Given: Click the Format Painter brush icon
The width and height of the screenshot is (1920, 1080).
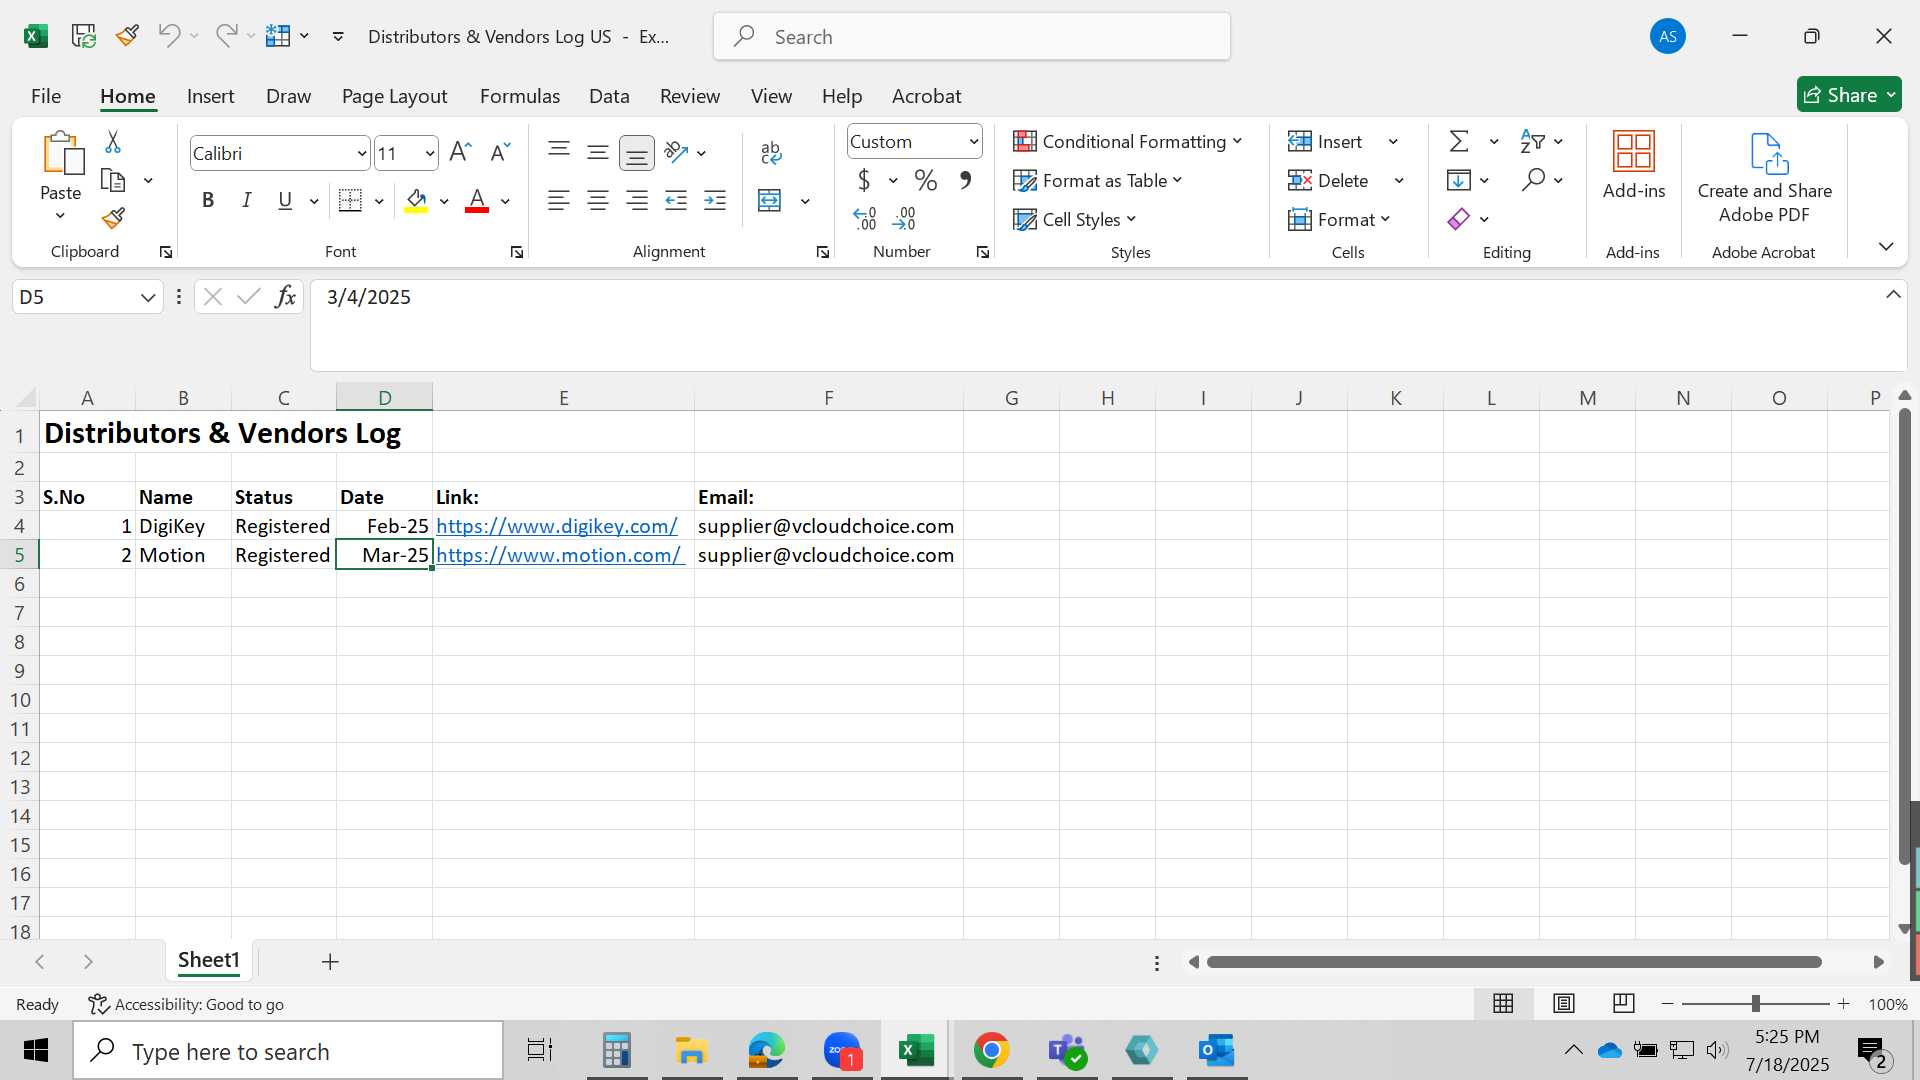Looking at the screenshot, I should point(113,218).
